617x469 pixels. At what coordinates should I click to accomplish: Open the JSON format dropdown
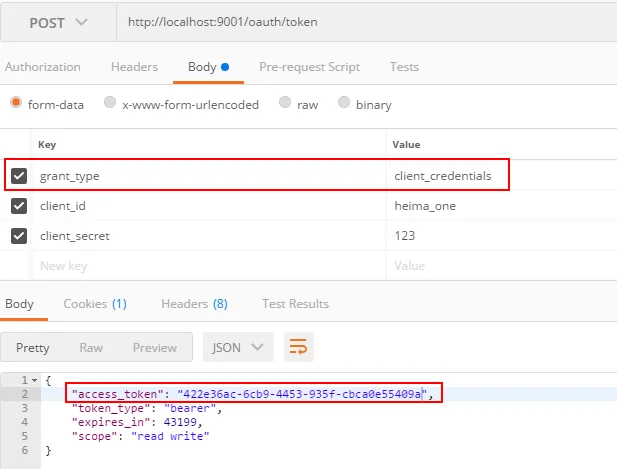238,348
